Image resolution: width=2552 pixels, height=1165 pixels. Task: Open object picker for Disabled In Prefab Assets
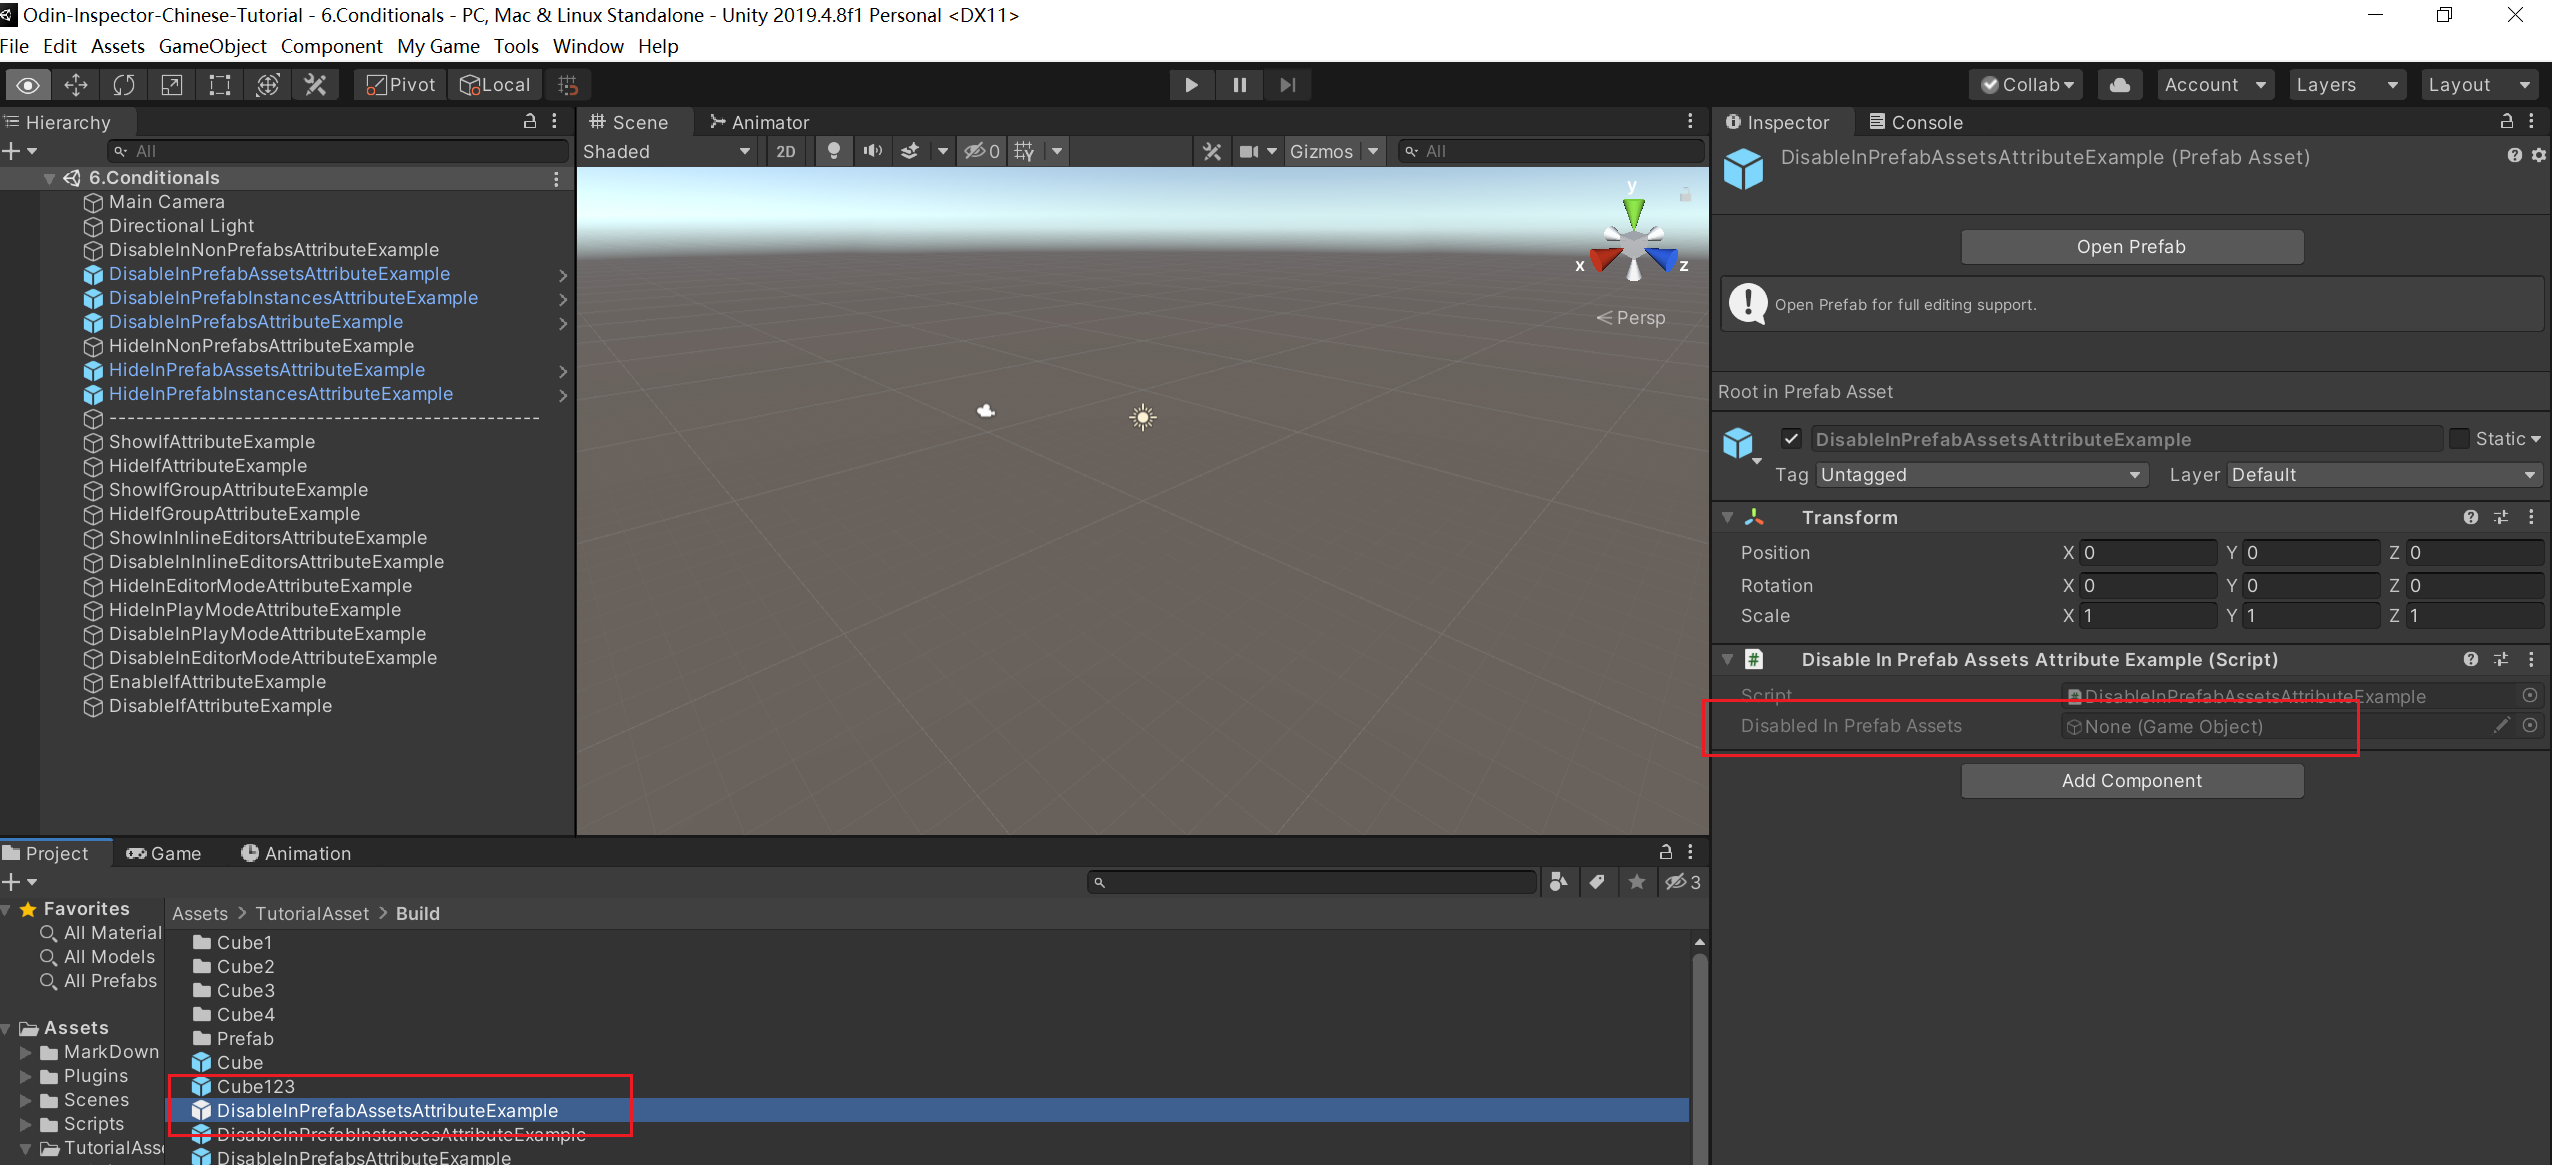[x=2530, y=726]
